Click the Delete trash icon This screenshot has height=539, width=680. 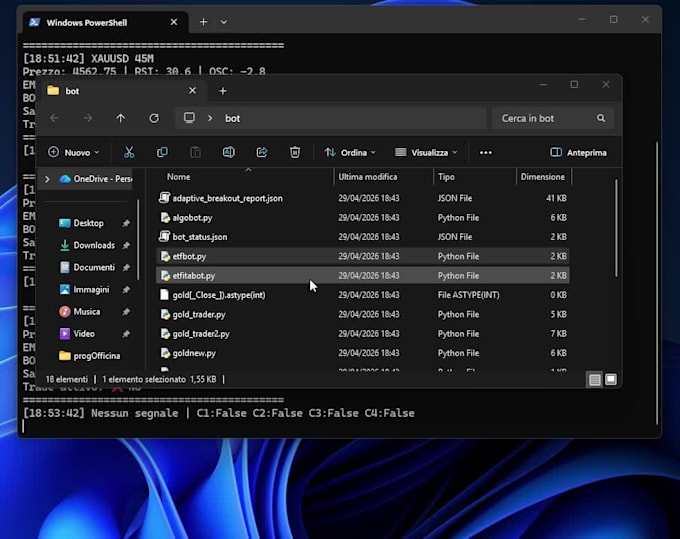295,152
